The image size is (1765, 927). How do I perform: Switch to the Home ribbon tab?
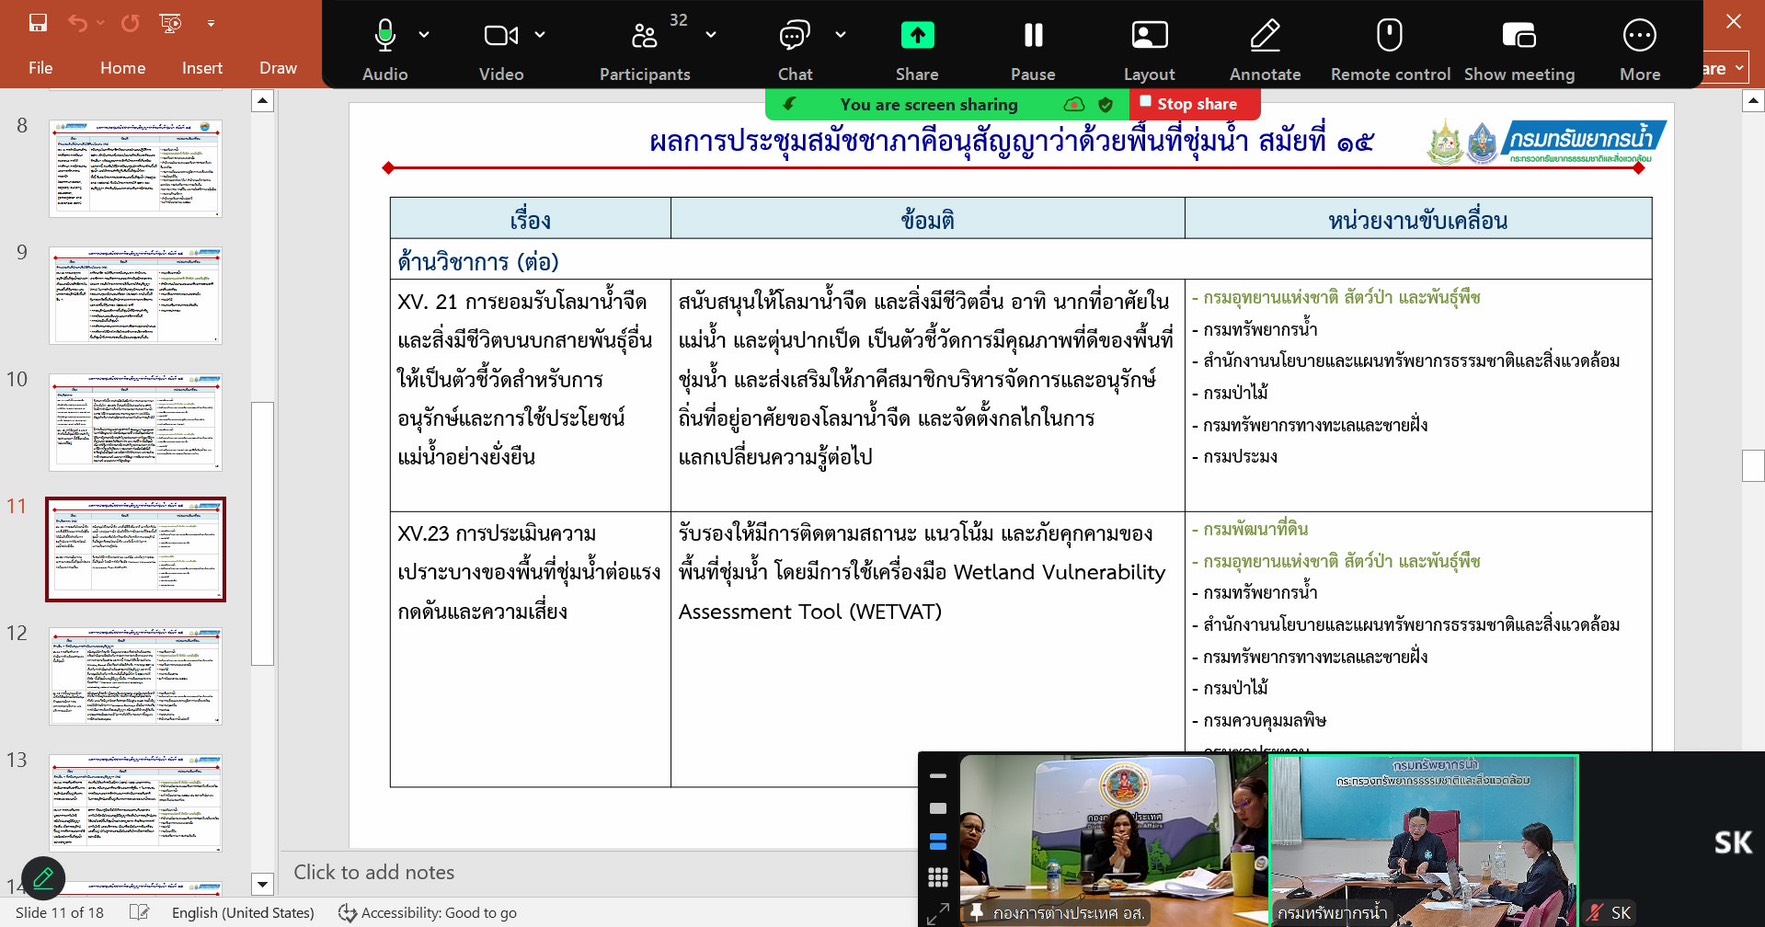(123, 68)
